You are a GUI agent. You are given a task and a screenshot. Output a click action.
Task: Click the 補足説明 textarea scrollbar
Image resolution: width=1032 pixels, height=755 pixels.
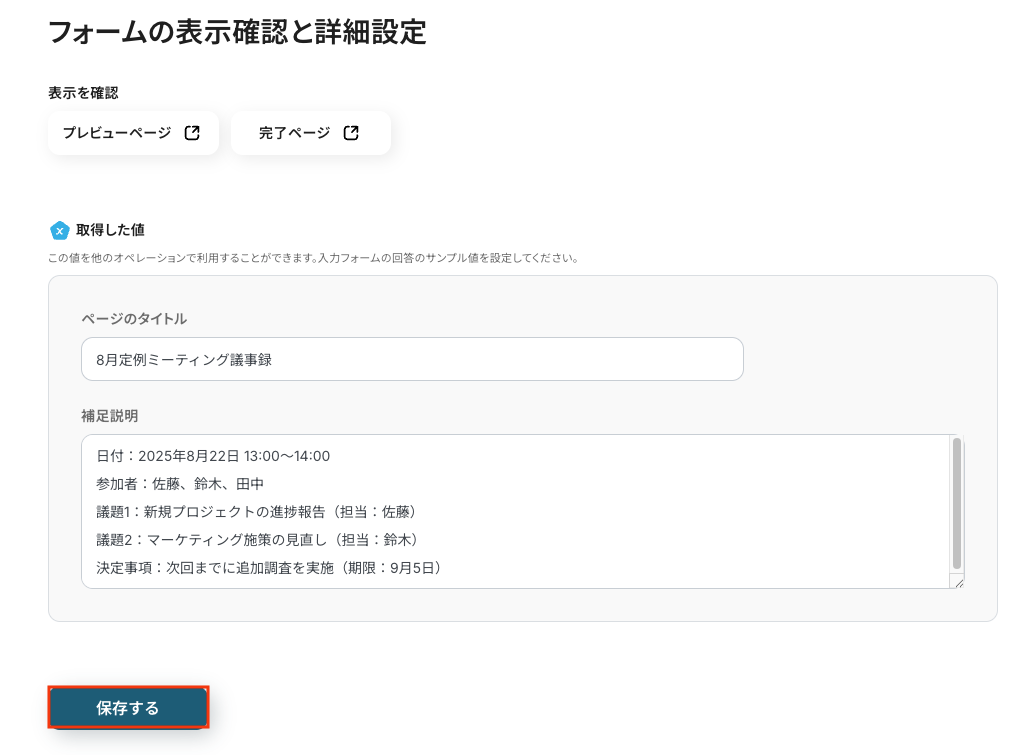[x=957, y=504]
